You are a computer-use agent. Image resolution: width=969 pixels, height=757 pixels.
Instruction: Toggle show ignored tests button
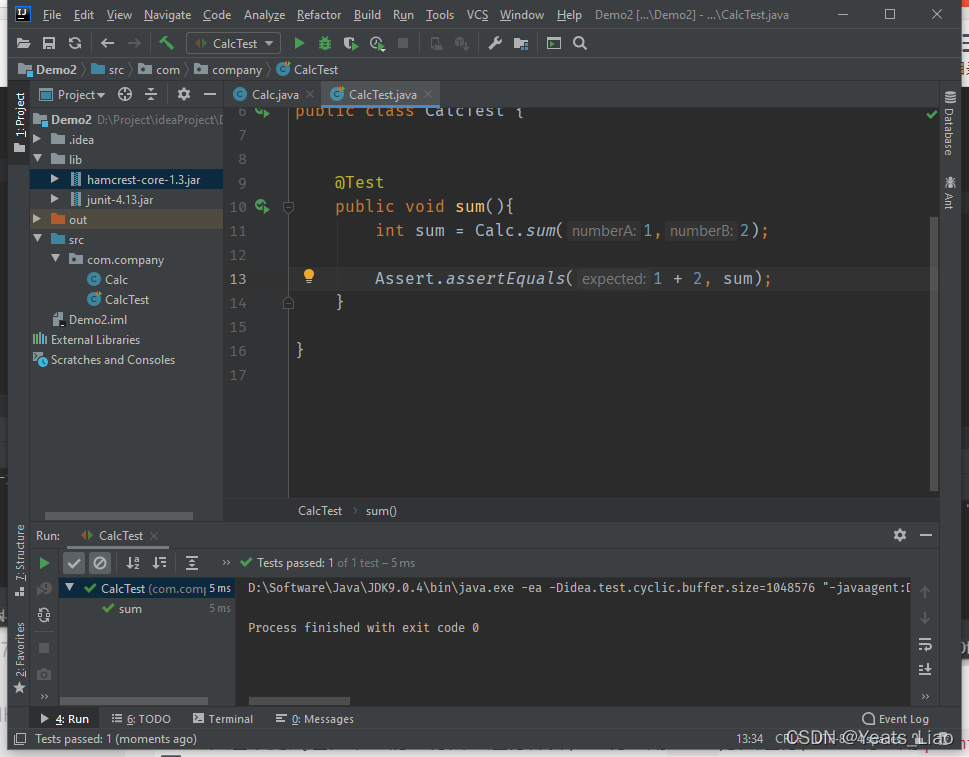[99, 563]
